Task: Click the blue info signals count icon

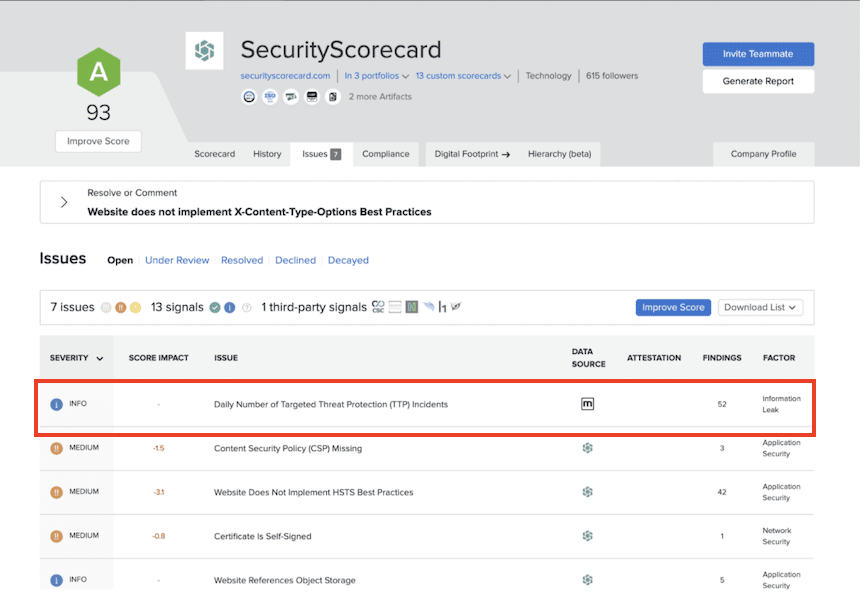Action: pos(229,307)
